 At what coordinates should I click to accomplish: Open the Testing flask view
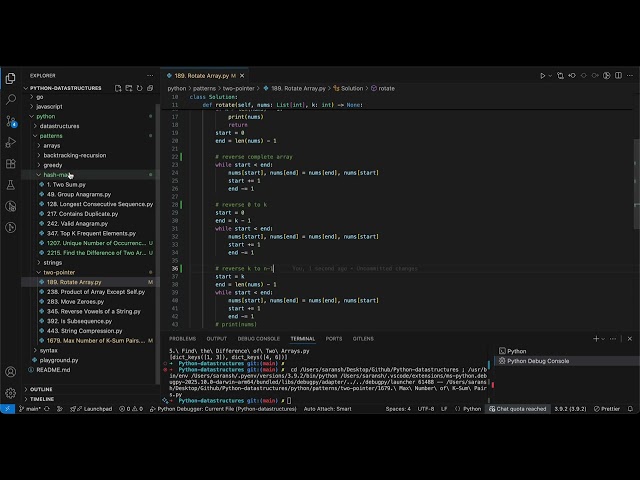tap(11, 185)
